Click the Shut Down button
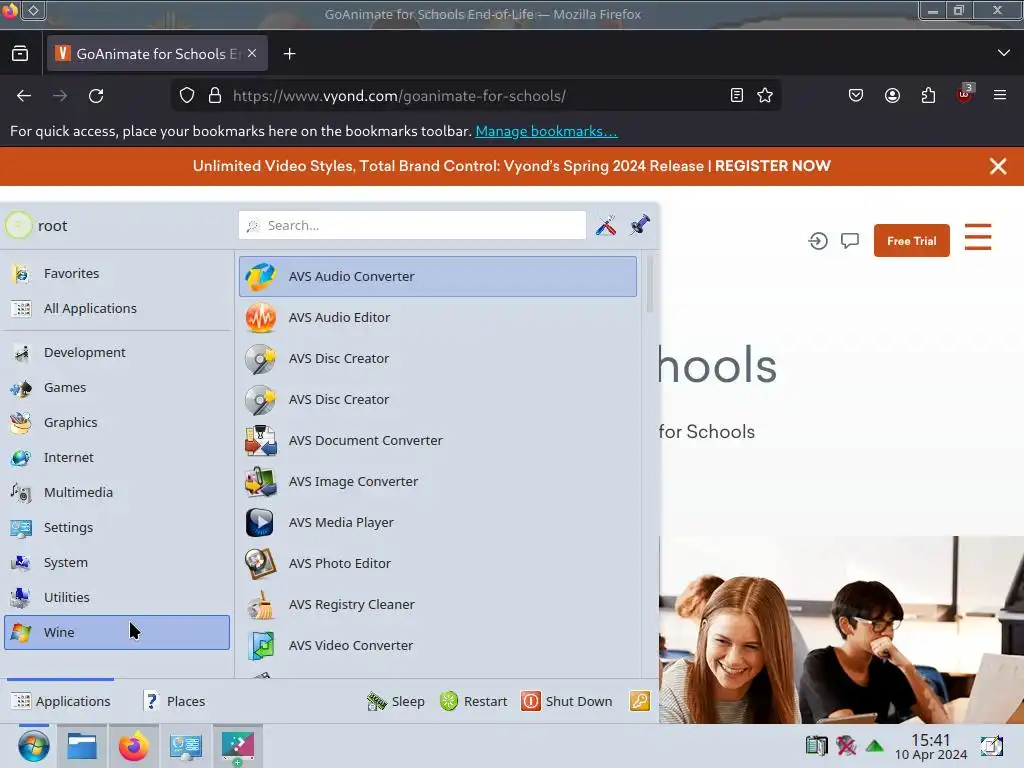The height and width of the screenshot is (768, 1024). point(567,701)
